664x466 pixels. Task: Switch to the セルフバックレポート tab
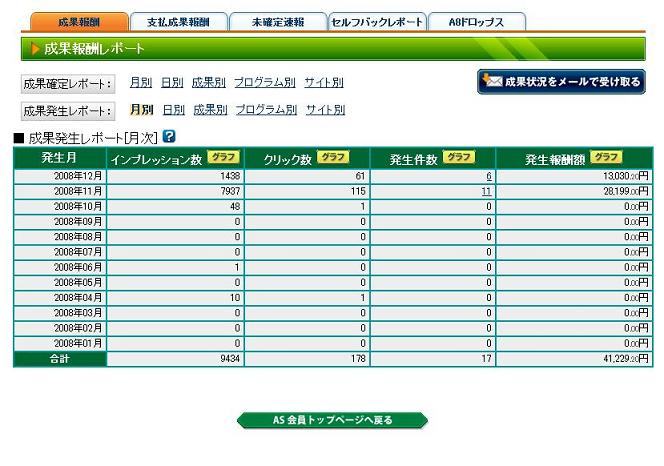click(377, 22)
